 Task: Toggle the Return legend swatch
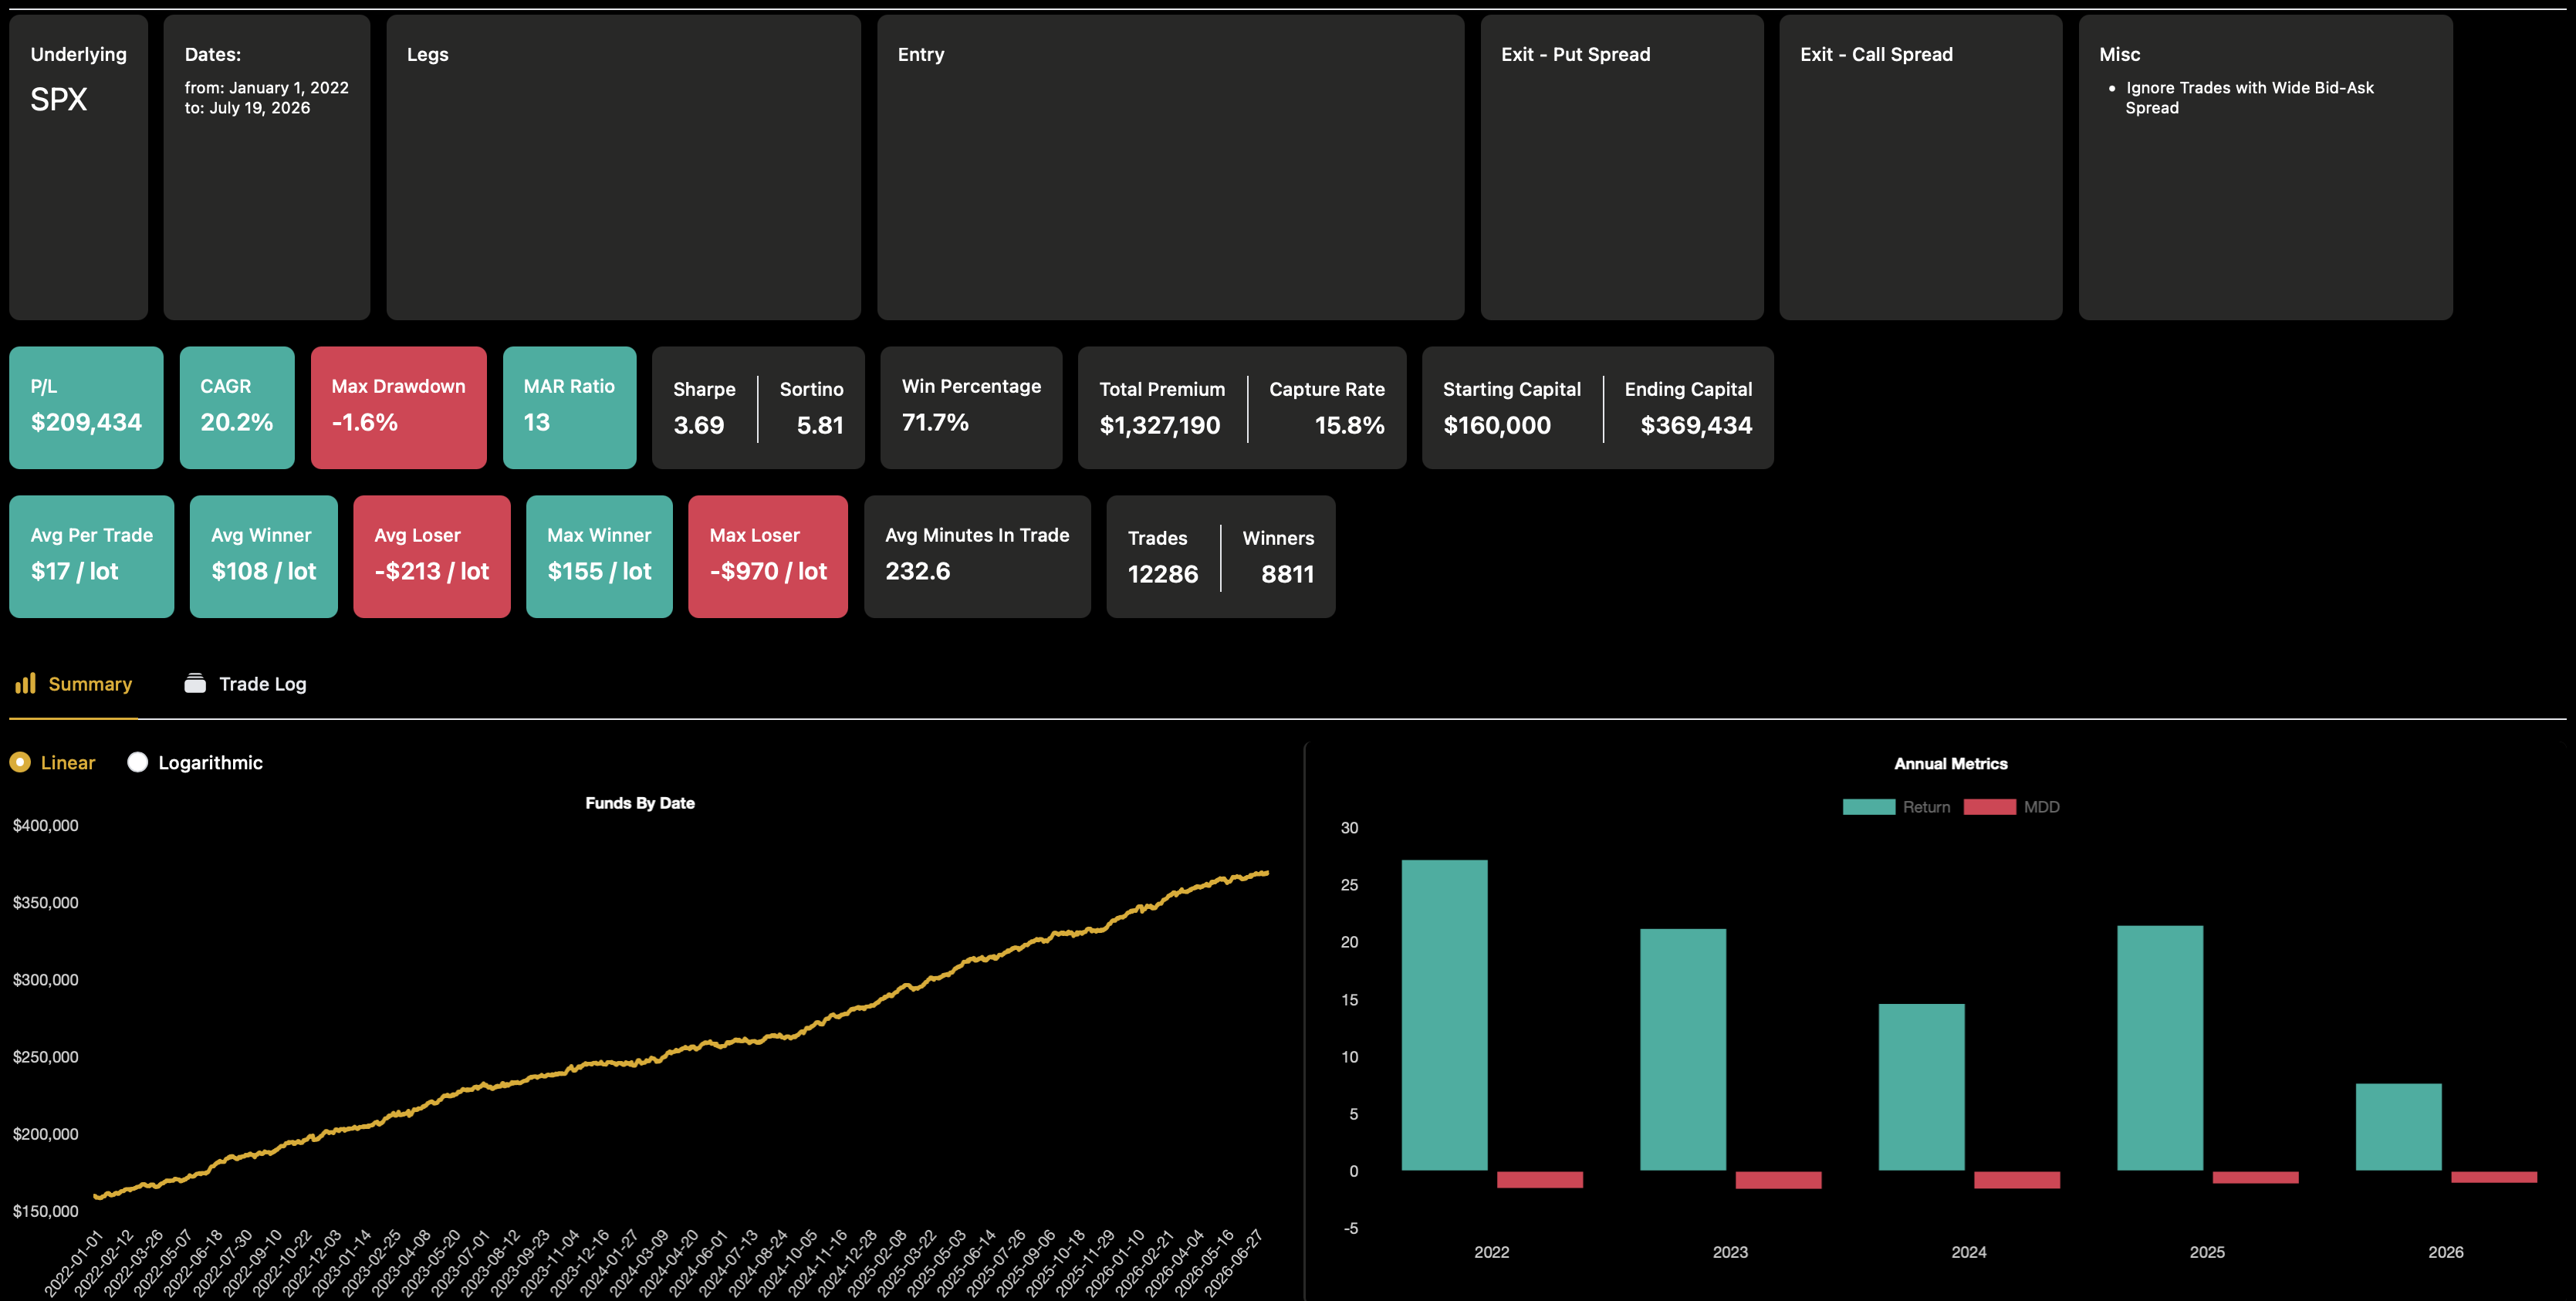[1868, 807]
